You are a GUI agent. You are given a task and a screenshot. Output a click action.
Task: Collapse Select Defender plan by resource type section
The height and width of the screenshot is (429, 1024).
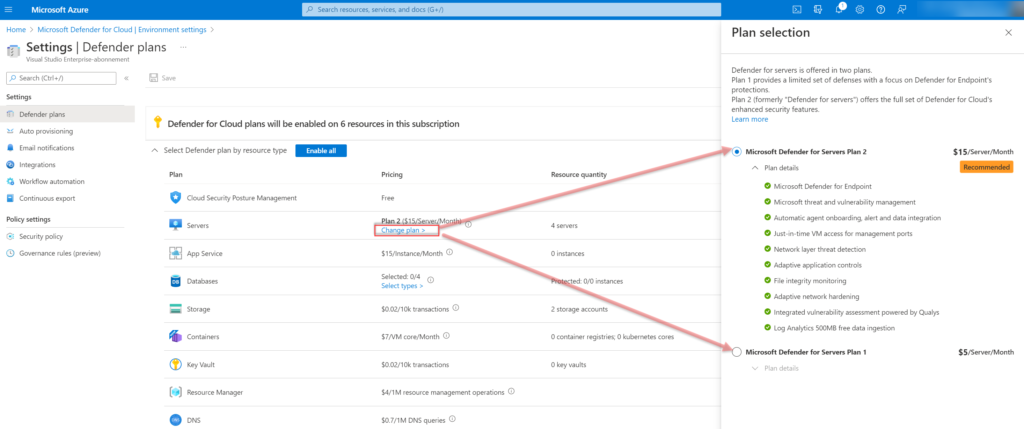click(154, 151)
